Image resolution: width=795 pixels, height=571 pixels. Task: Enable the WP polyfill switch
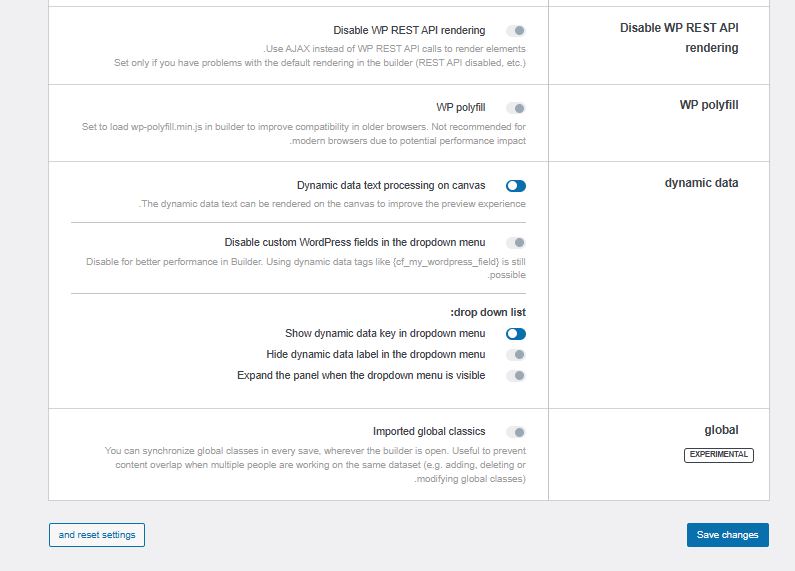click(x=516, y=108)
